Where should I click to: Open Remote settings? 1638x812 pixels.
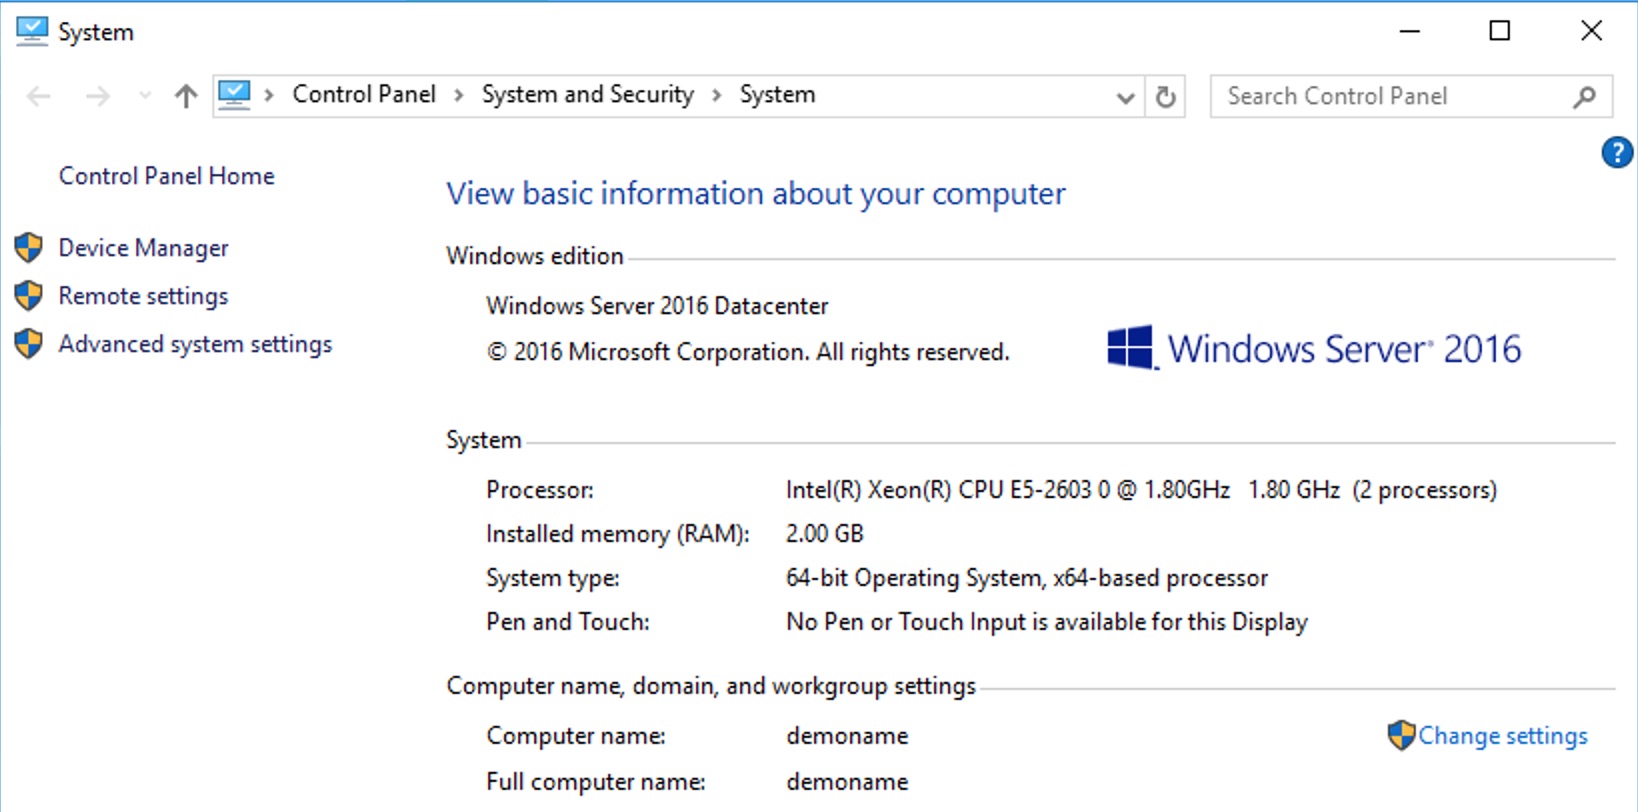(x=143, y=296)
